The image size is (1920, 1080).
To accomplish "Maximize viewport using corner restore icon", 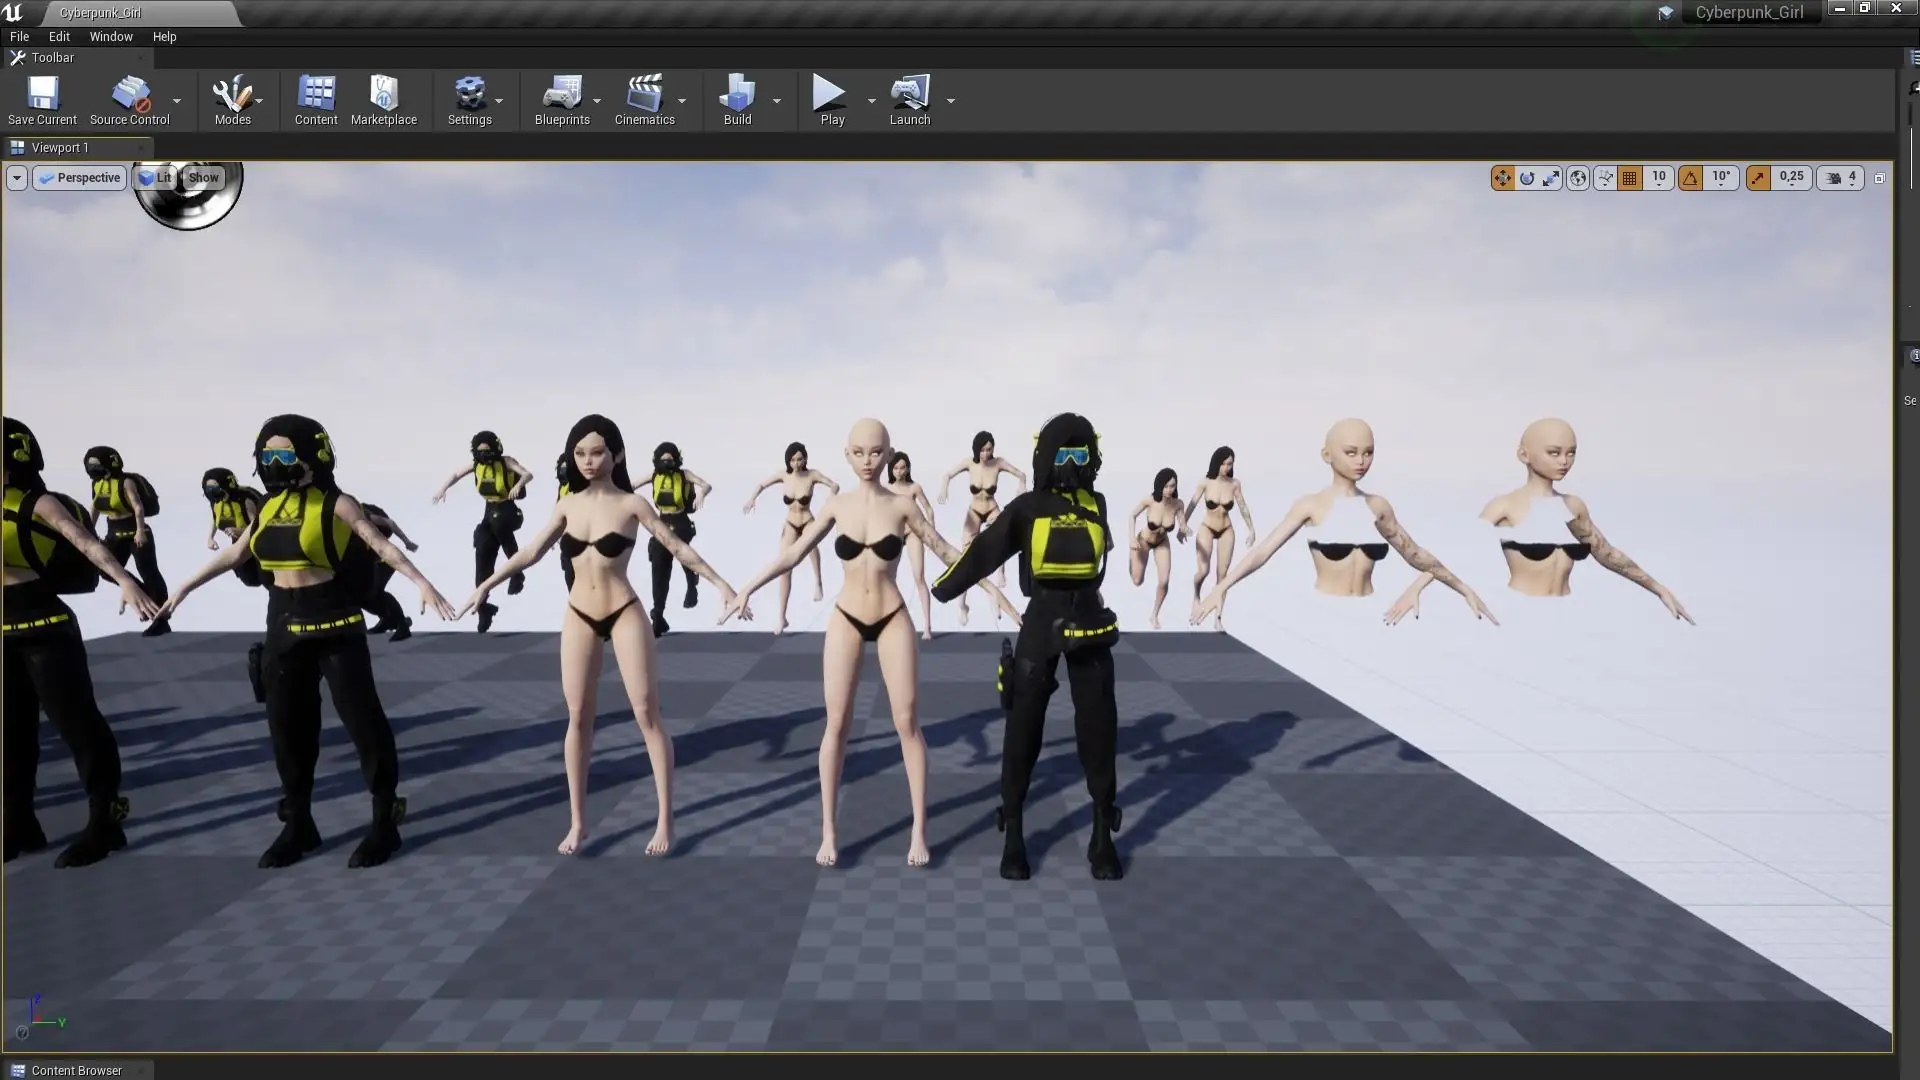I will tap(1879, 178).
